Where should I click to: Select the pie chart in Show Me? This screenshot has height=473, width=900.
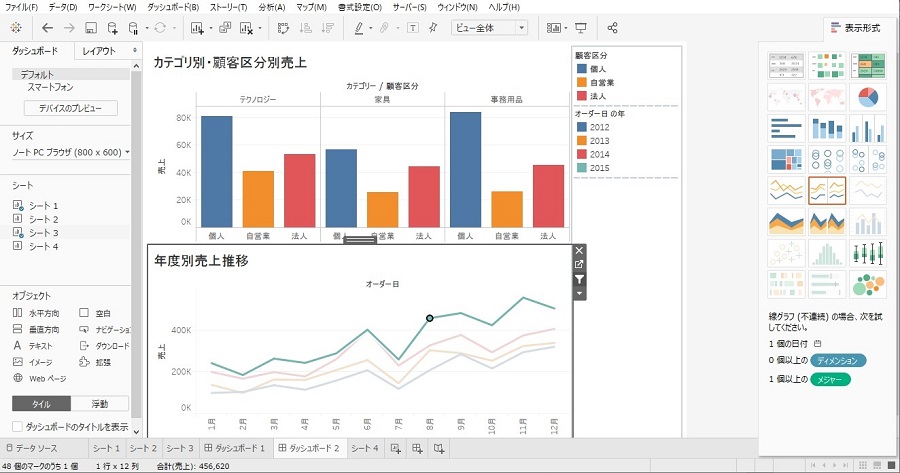[868, 98]
